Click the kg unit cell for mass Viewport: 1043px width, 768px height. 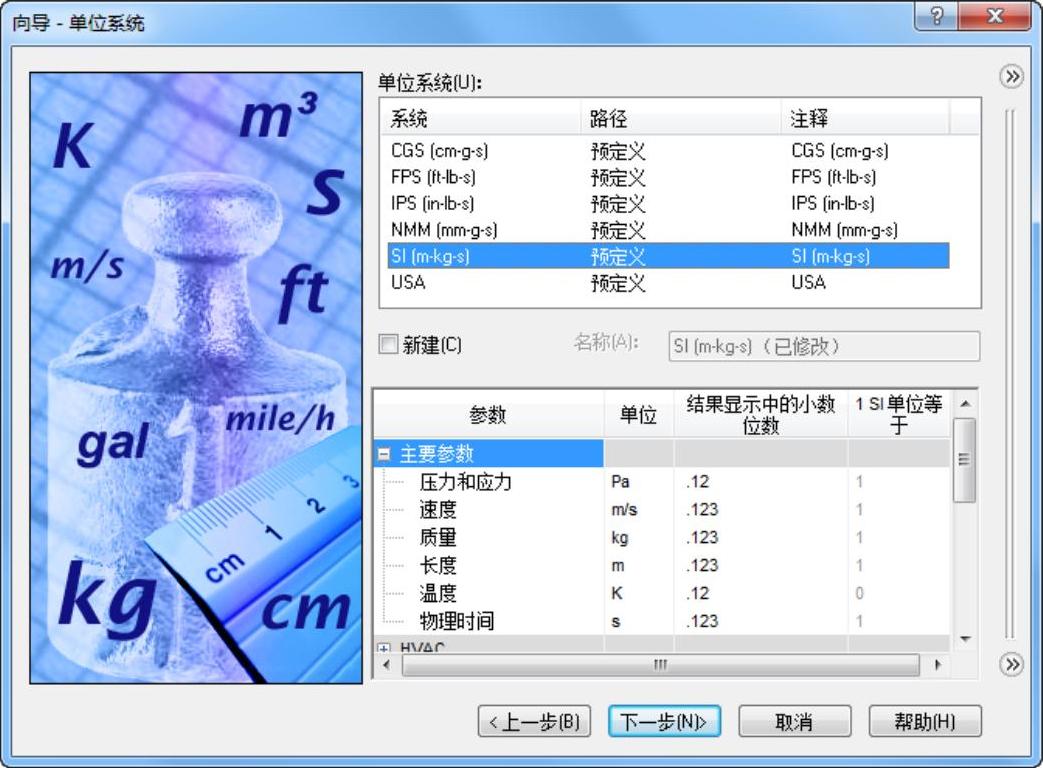(639, 537)
